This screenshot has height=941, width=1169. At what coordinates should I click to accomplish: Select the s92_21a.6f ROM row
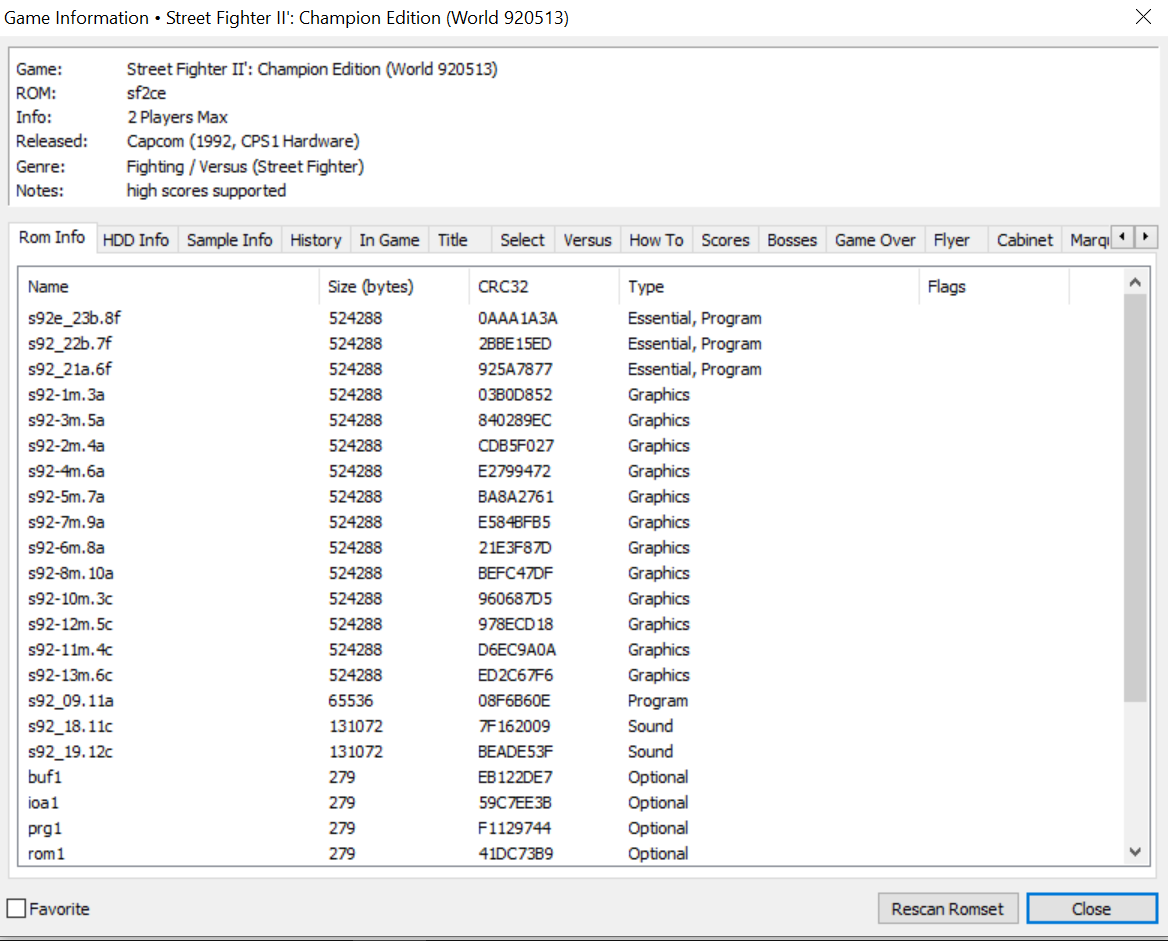pos(570,369)
